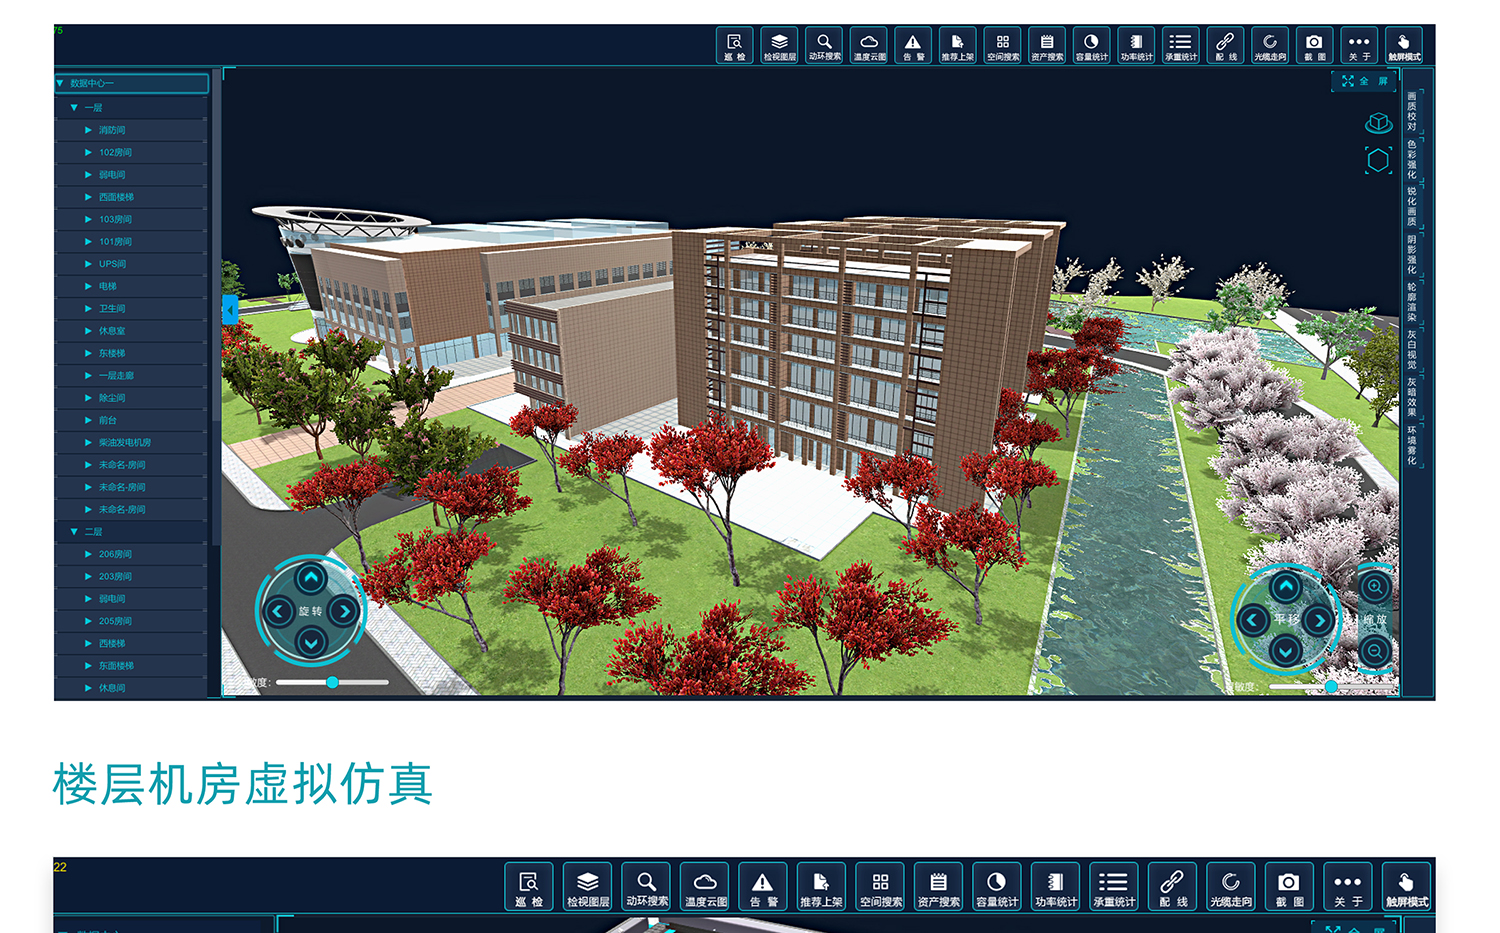
Task: Enable the 阴影强化 shadow enhancement option
Action: tap(1412, 254)
